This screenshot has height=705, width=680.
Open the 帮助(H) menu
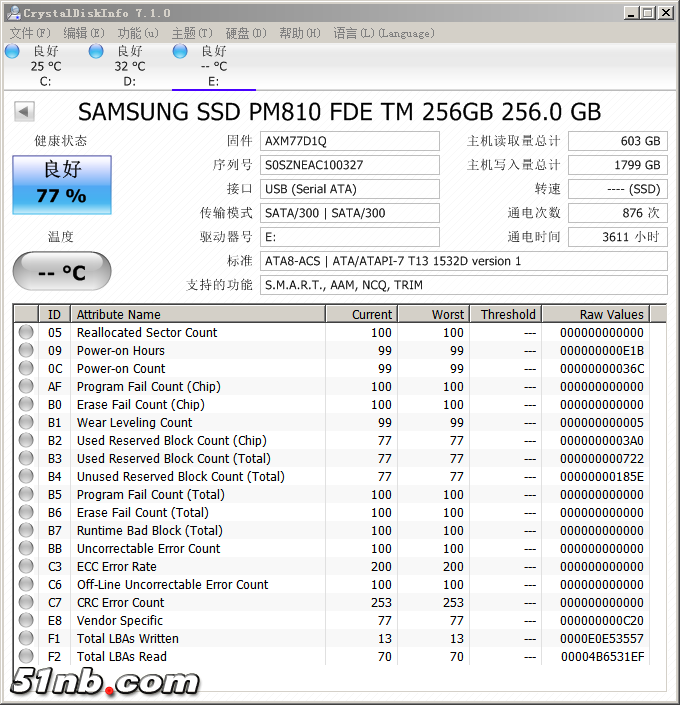(x=300, y=33)
